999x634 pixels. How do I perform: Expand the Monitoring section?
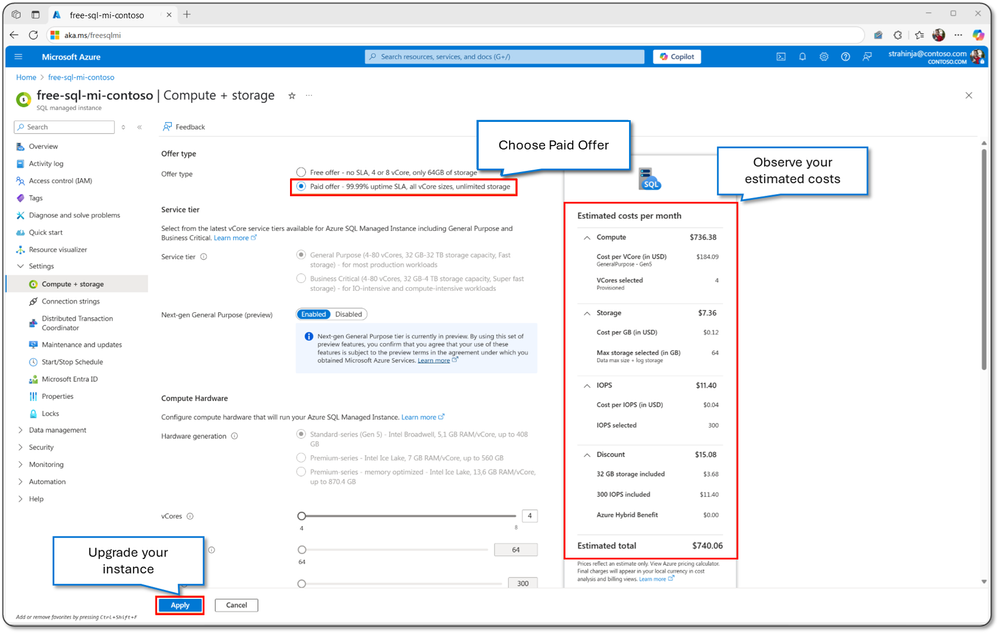[x=20, y=465]
